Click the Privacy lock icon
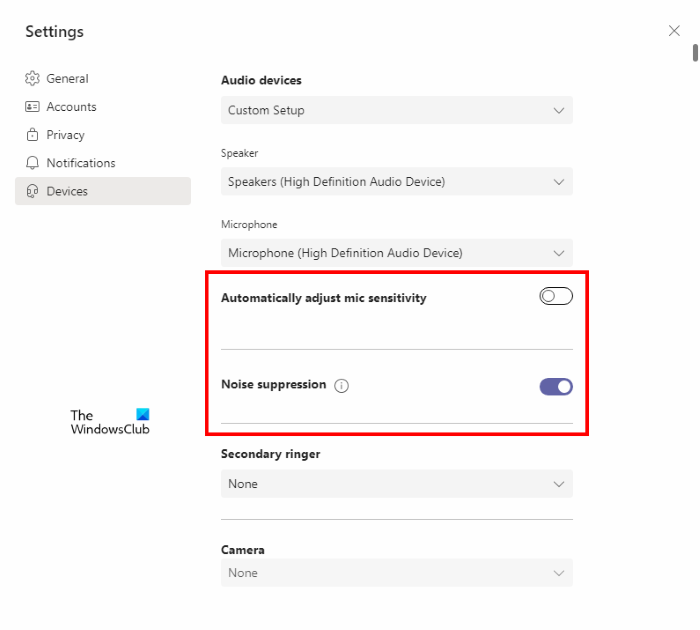The height and width of the screenshot is (630, 700). 32,135
